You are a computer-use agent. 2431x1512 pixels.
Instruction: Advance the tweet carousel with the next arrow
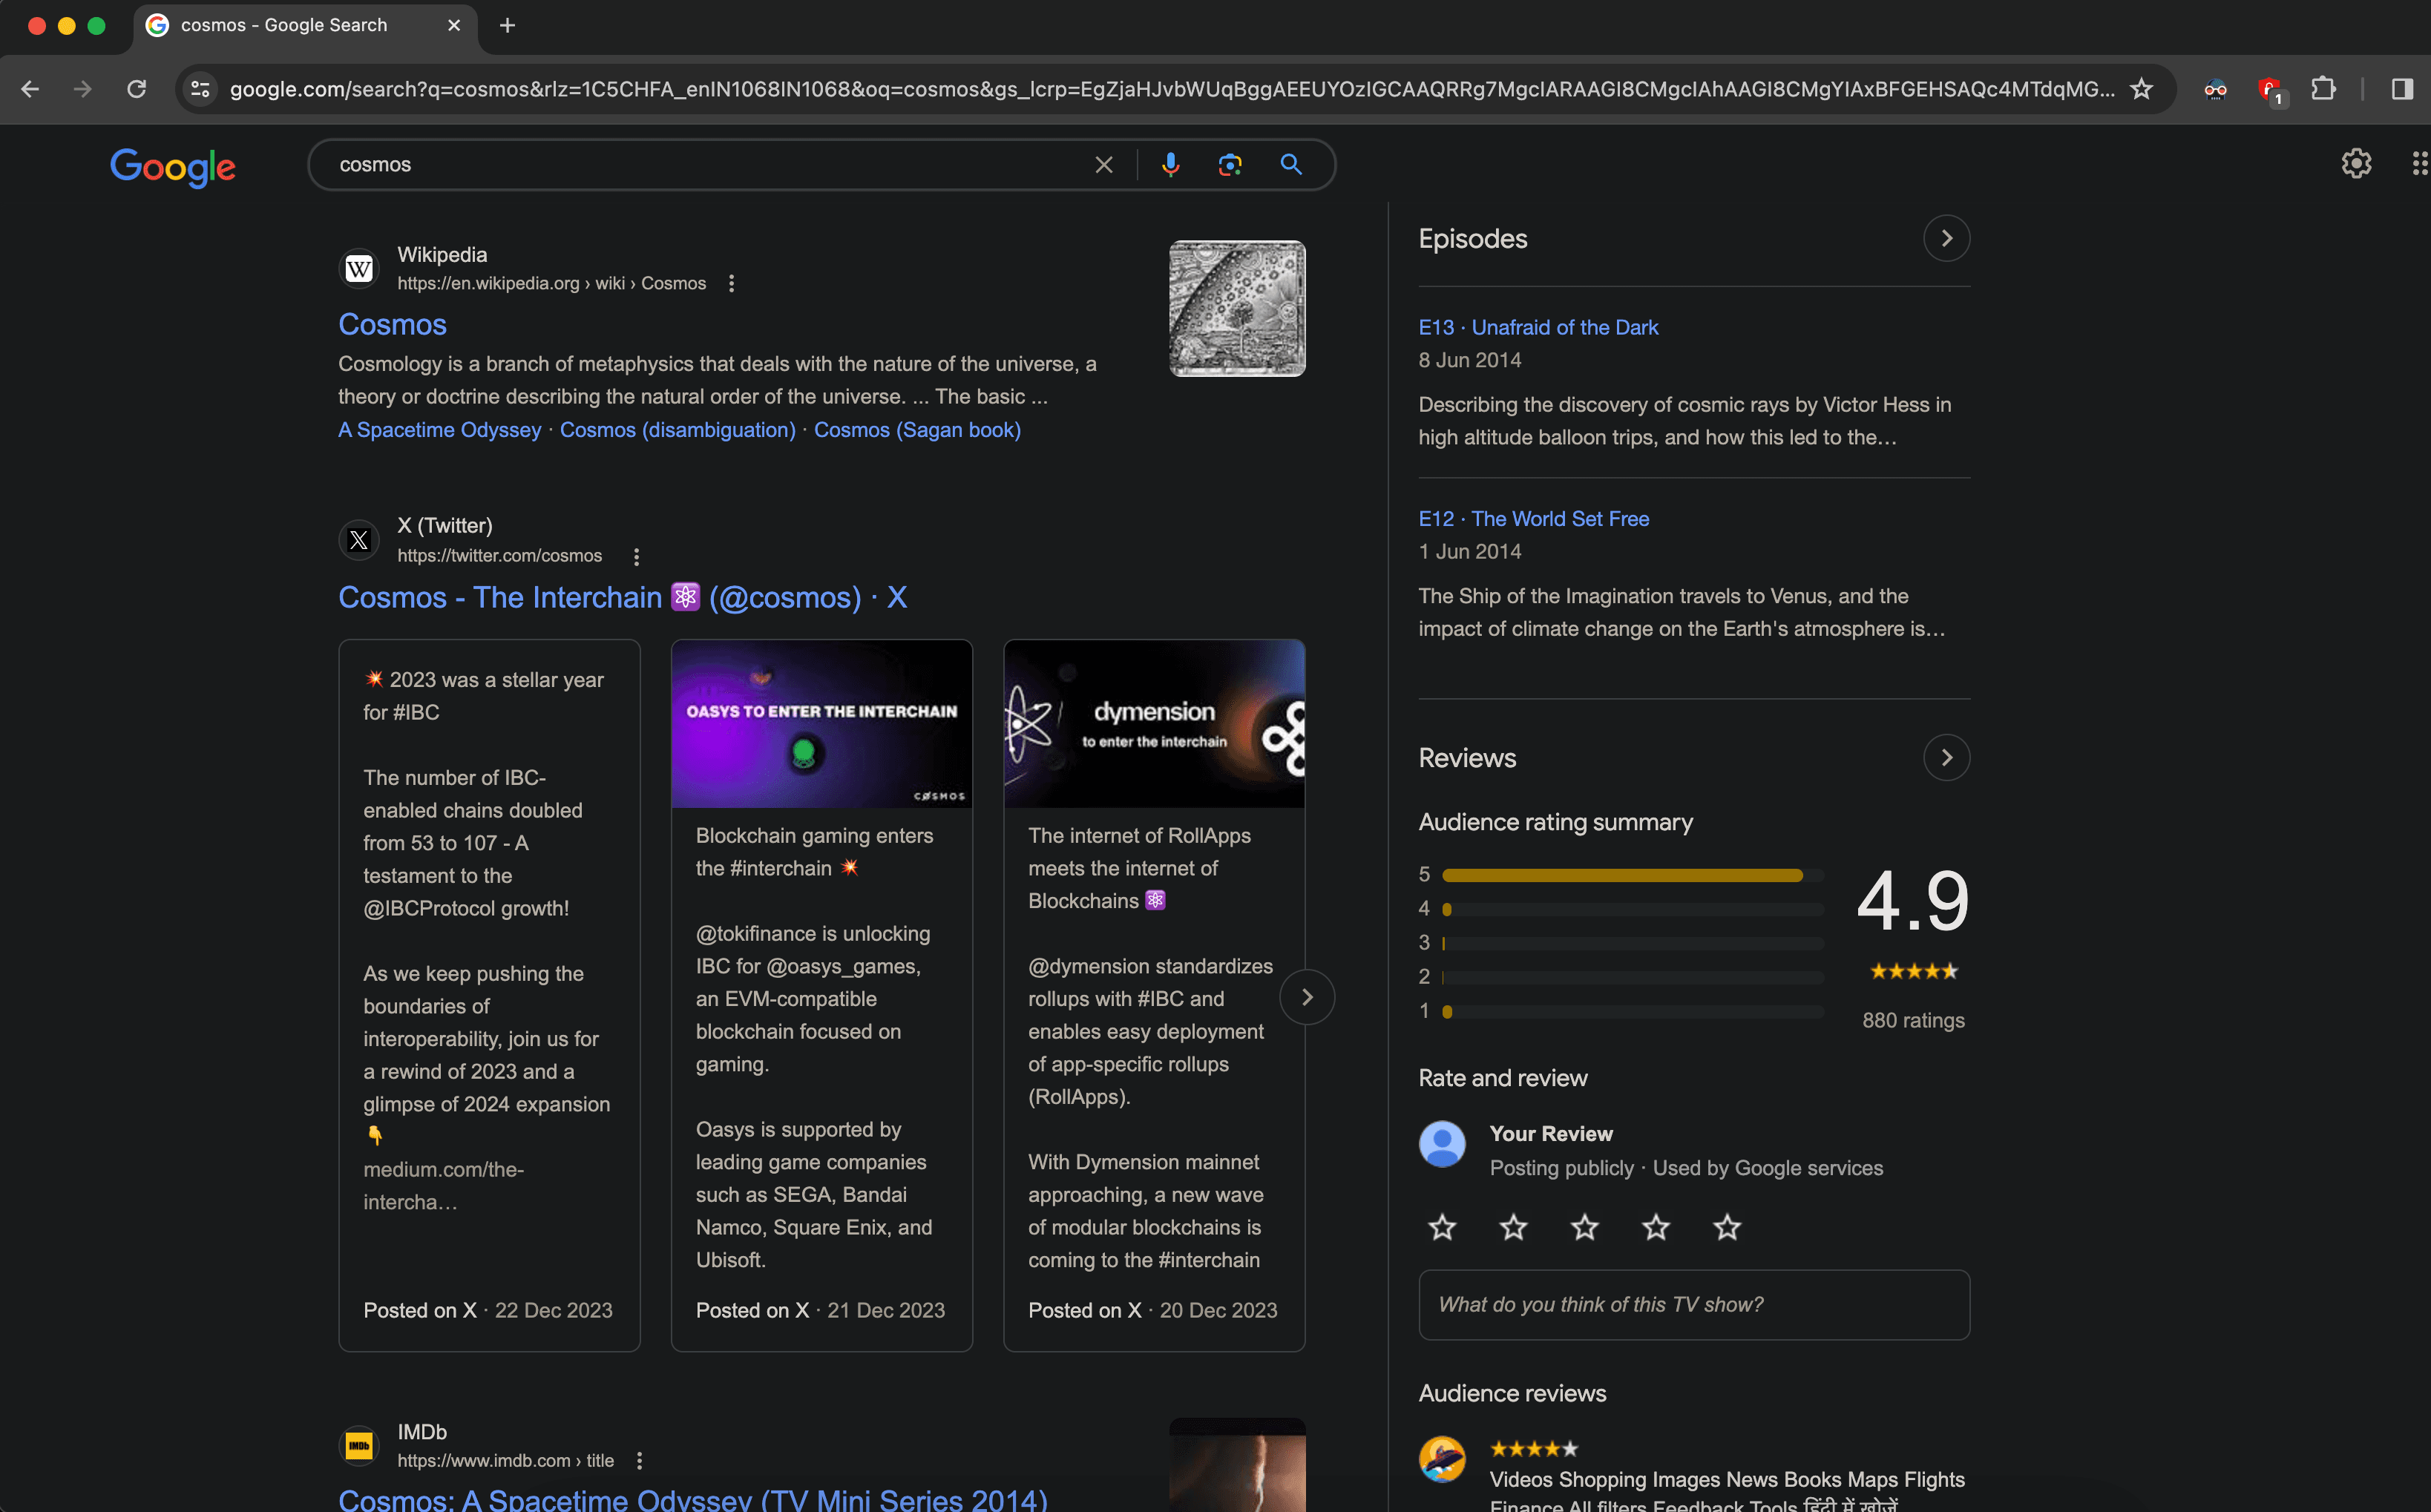[x=1307, y=996]
